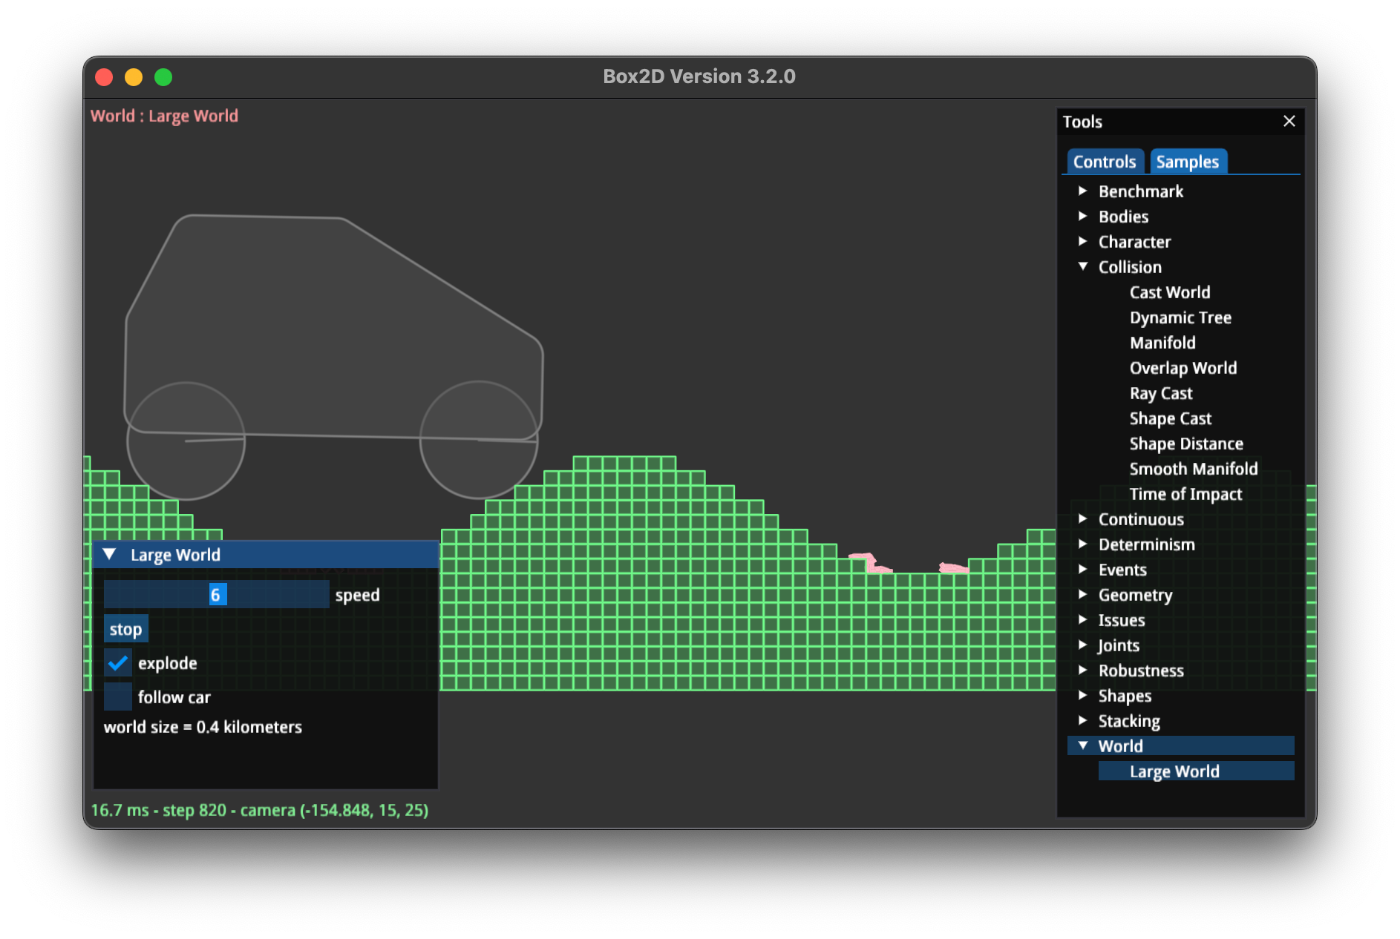Viewport: 1400px width, 939px height.
Task: Choose the Shape Cast sample
Action: point(1170,419)
